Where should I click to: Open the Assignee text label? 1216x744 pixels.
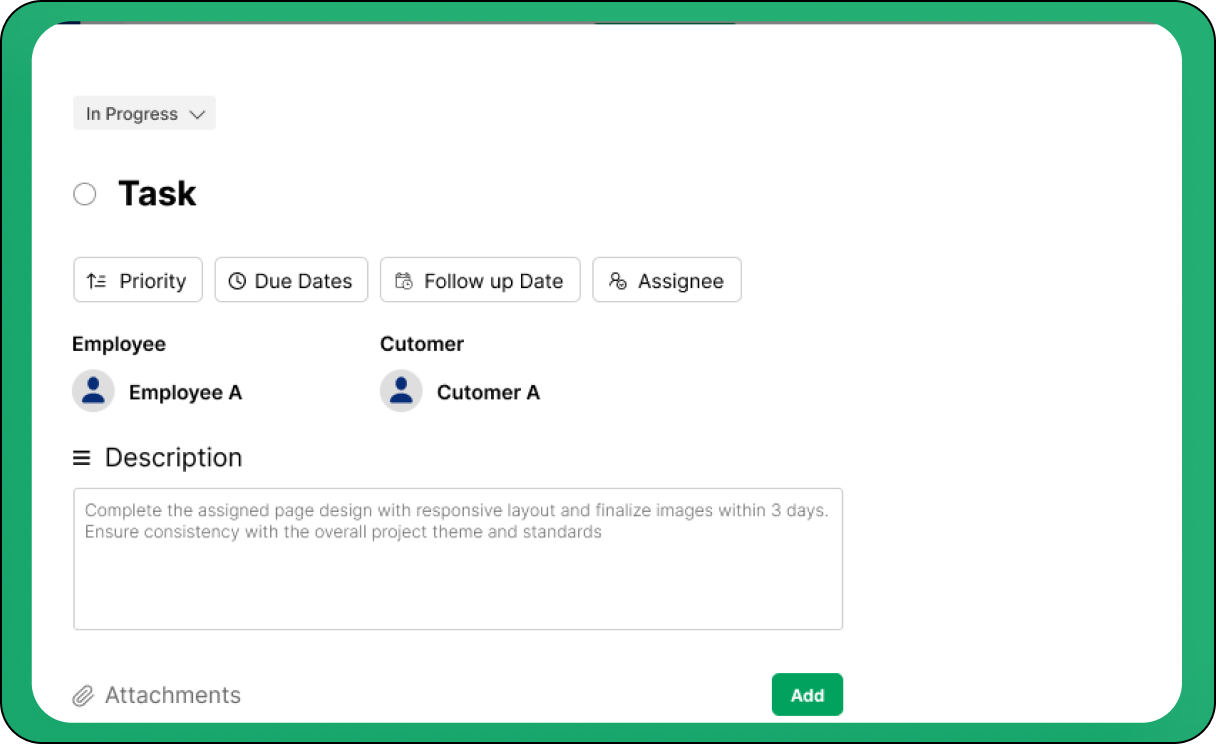[680, 281]
